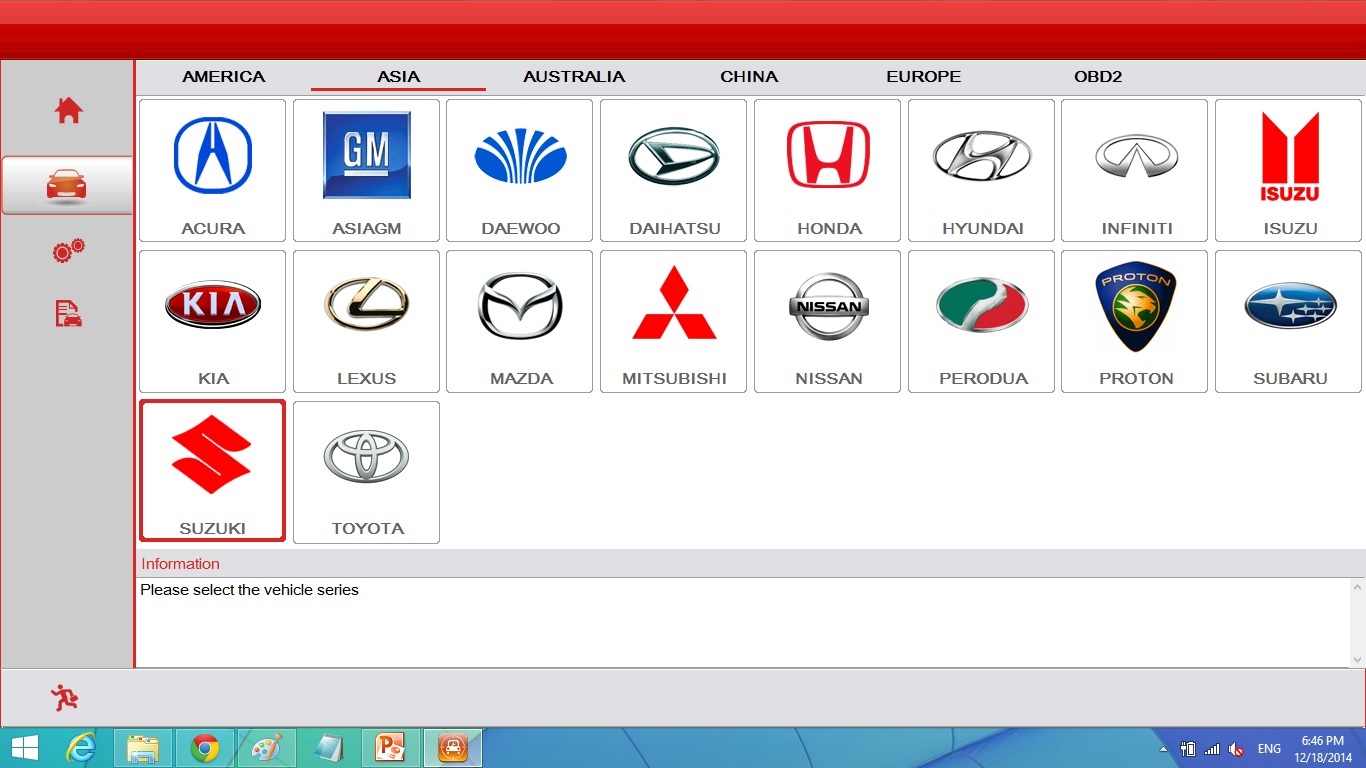This screenshot has width=1366, height=768.
Task: Select the TOYOTA brand tile
Action: 366,472
